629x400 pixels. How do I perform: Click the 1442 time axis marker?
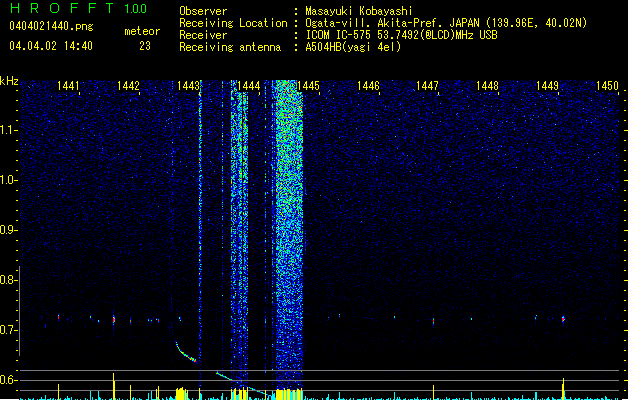pyautogui.click(x=128, y=85)
